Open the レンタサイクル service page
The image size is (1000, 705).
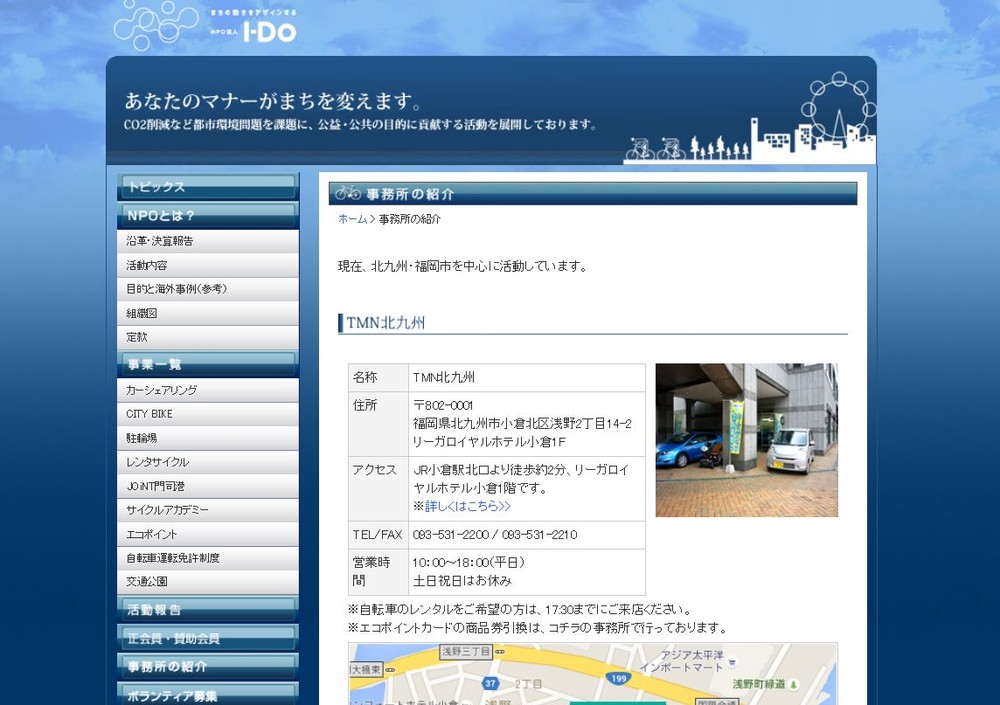point(207,462)
